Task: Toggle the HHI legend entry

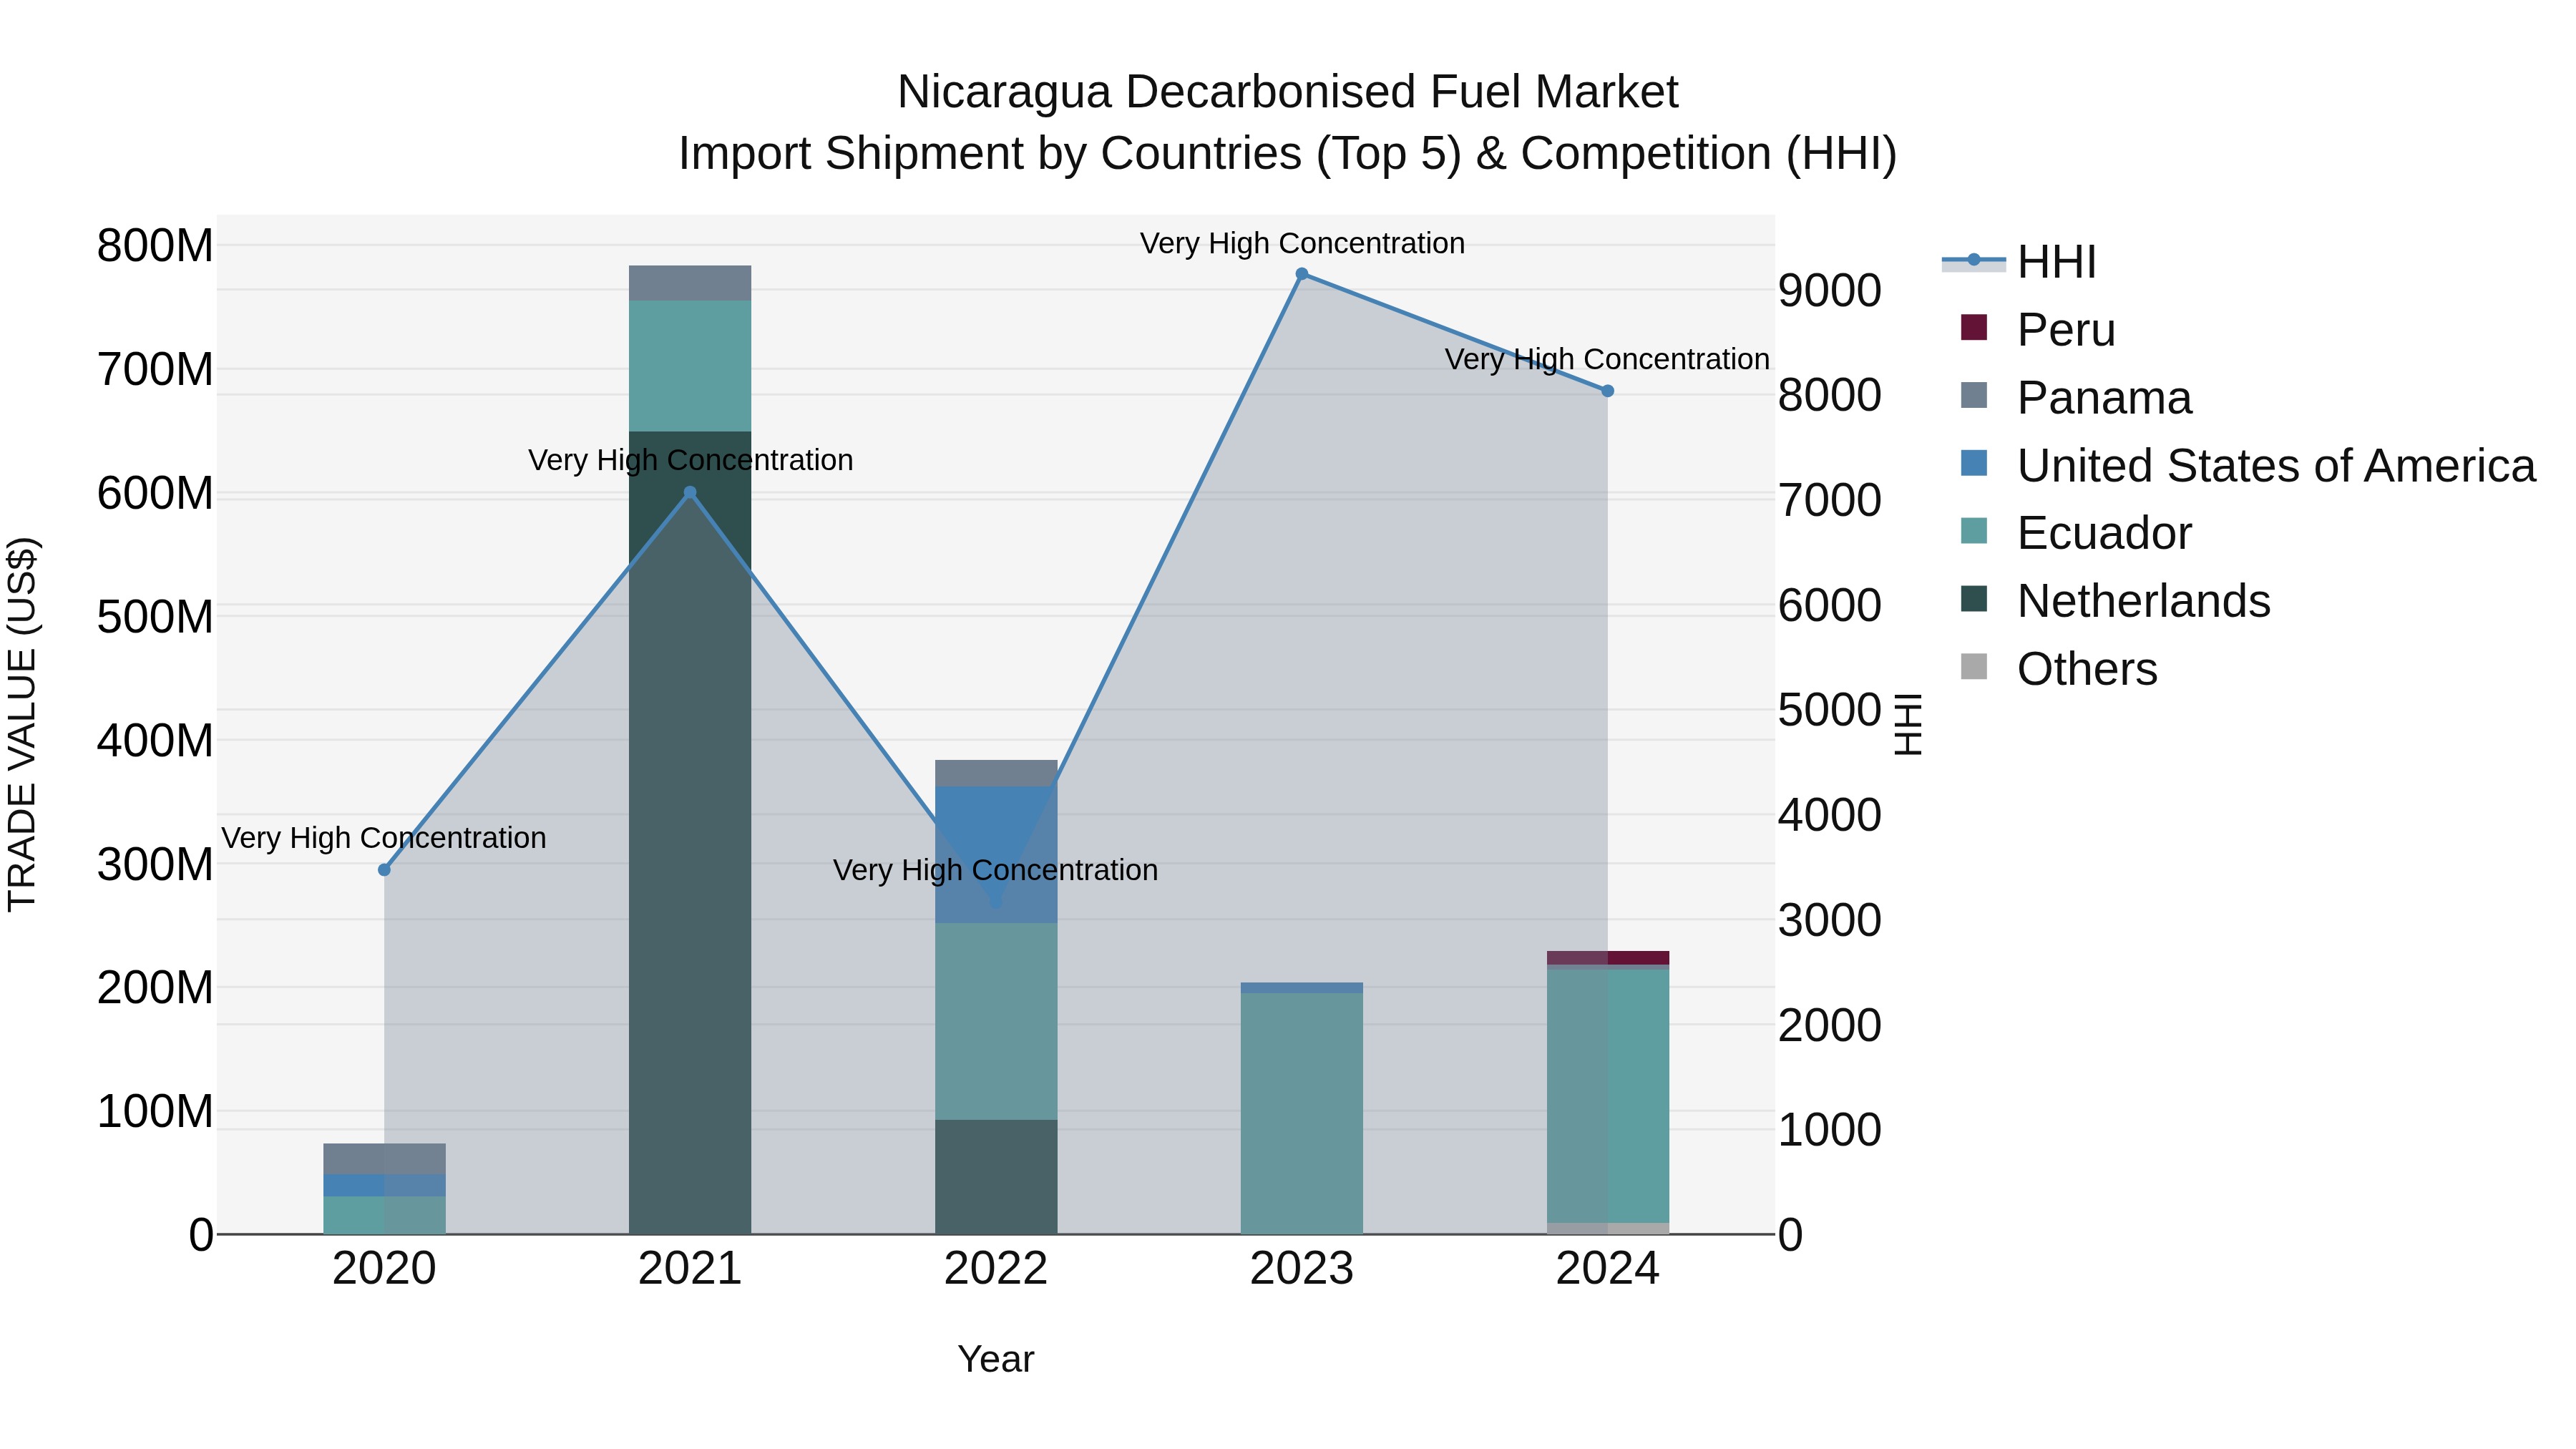Action: pos(2018,262)
